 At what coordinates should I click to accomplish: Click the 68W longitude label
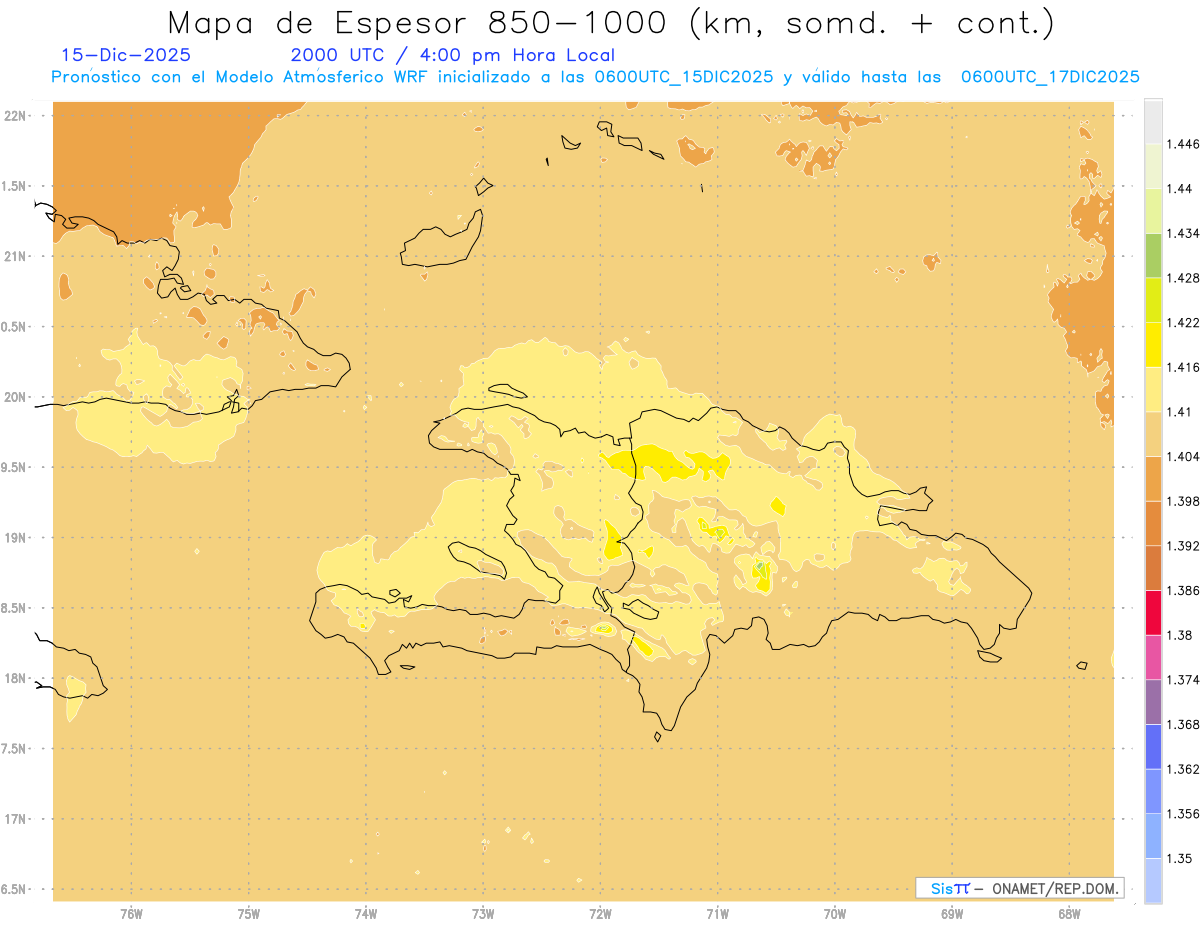pos(1069,913)
